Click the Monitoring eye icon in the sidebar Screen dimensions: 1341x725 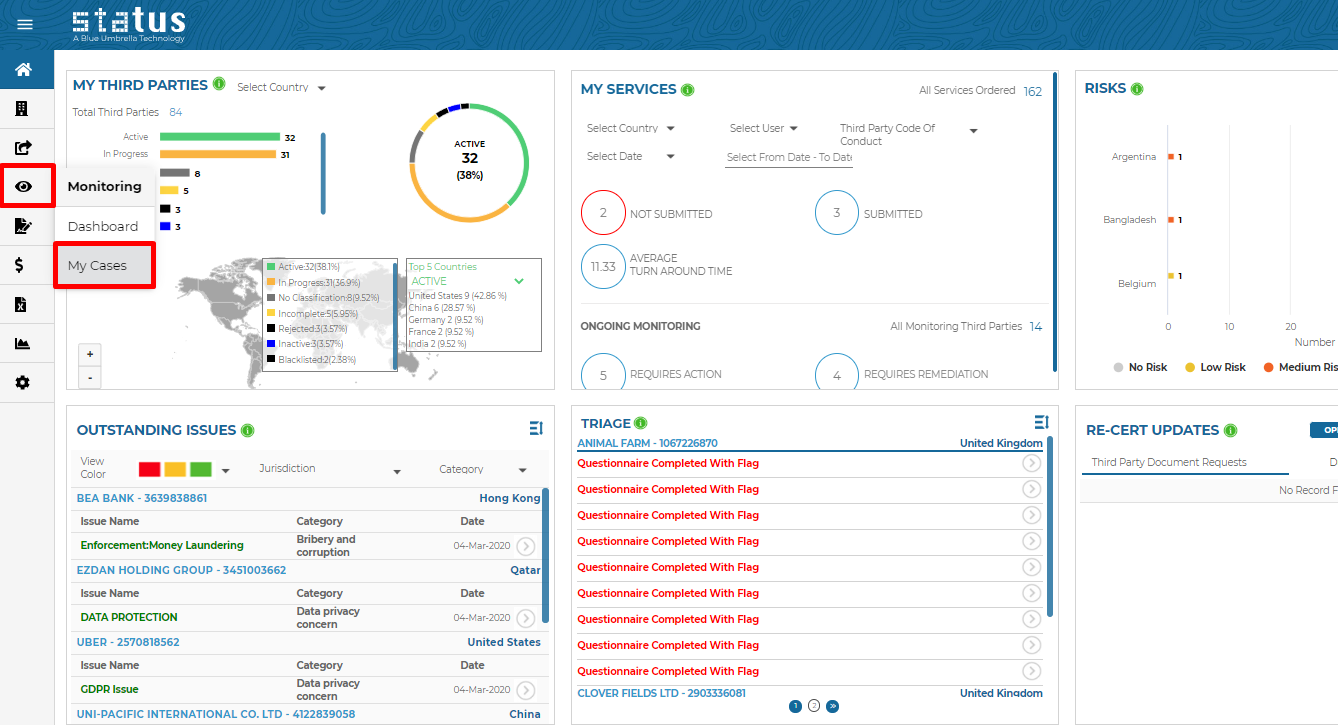click(x=23, y=187)
